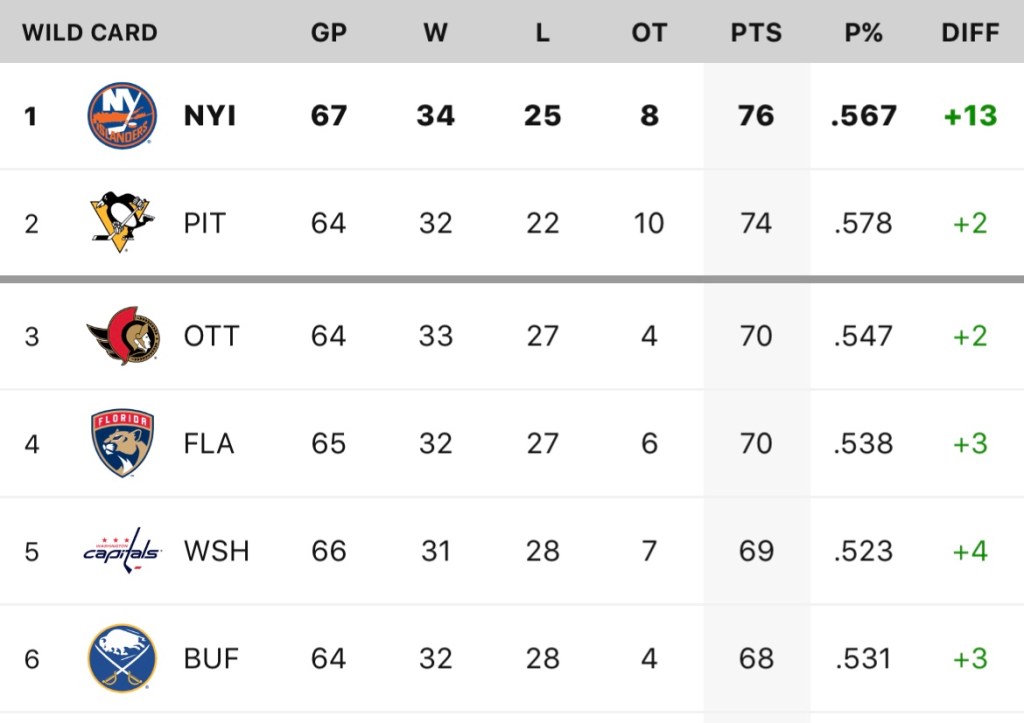
Task: Open the BUF team name
Action: pyautogui.click(x=211, y=658)
